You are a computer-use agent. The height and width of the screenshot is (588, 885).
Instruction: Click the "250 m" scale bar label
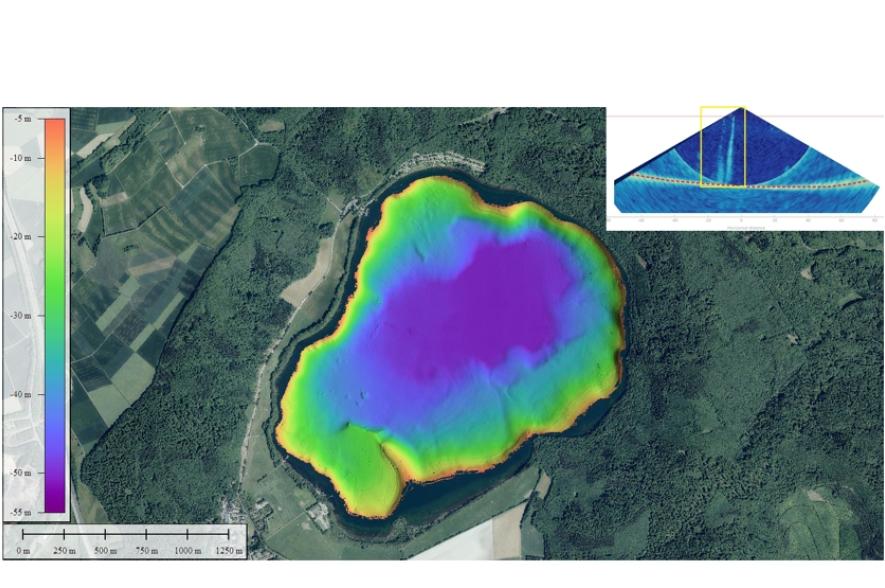click(x=64, y=550)
